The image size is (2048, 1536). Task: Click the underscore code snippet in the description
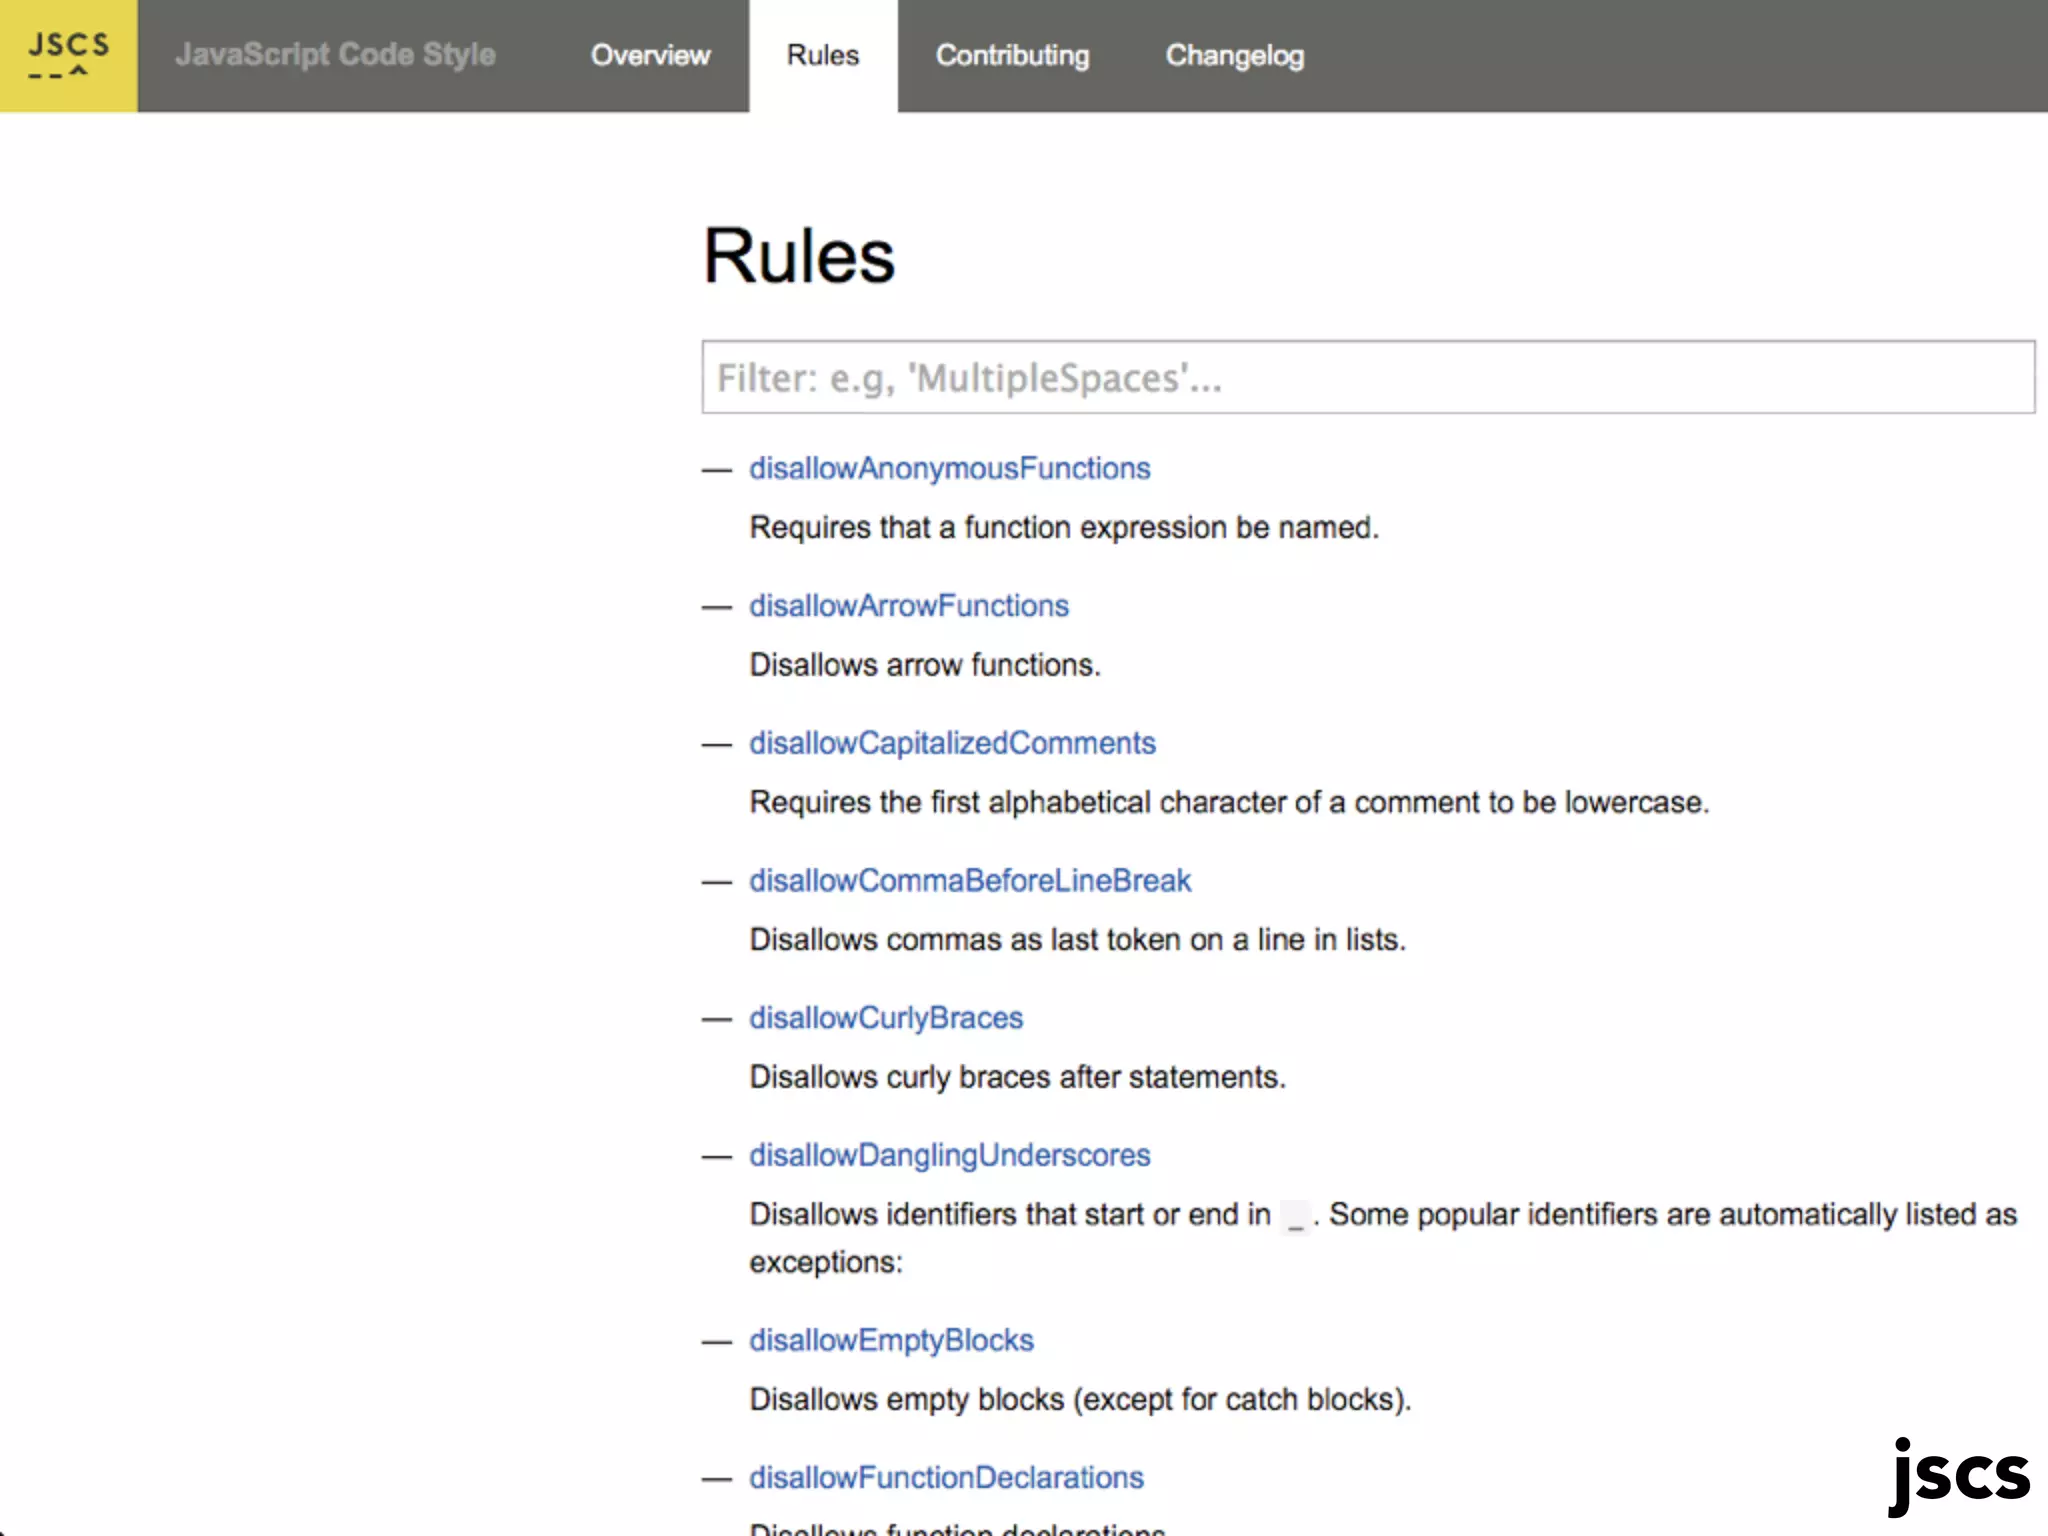(x=1296, y=1217)
